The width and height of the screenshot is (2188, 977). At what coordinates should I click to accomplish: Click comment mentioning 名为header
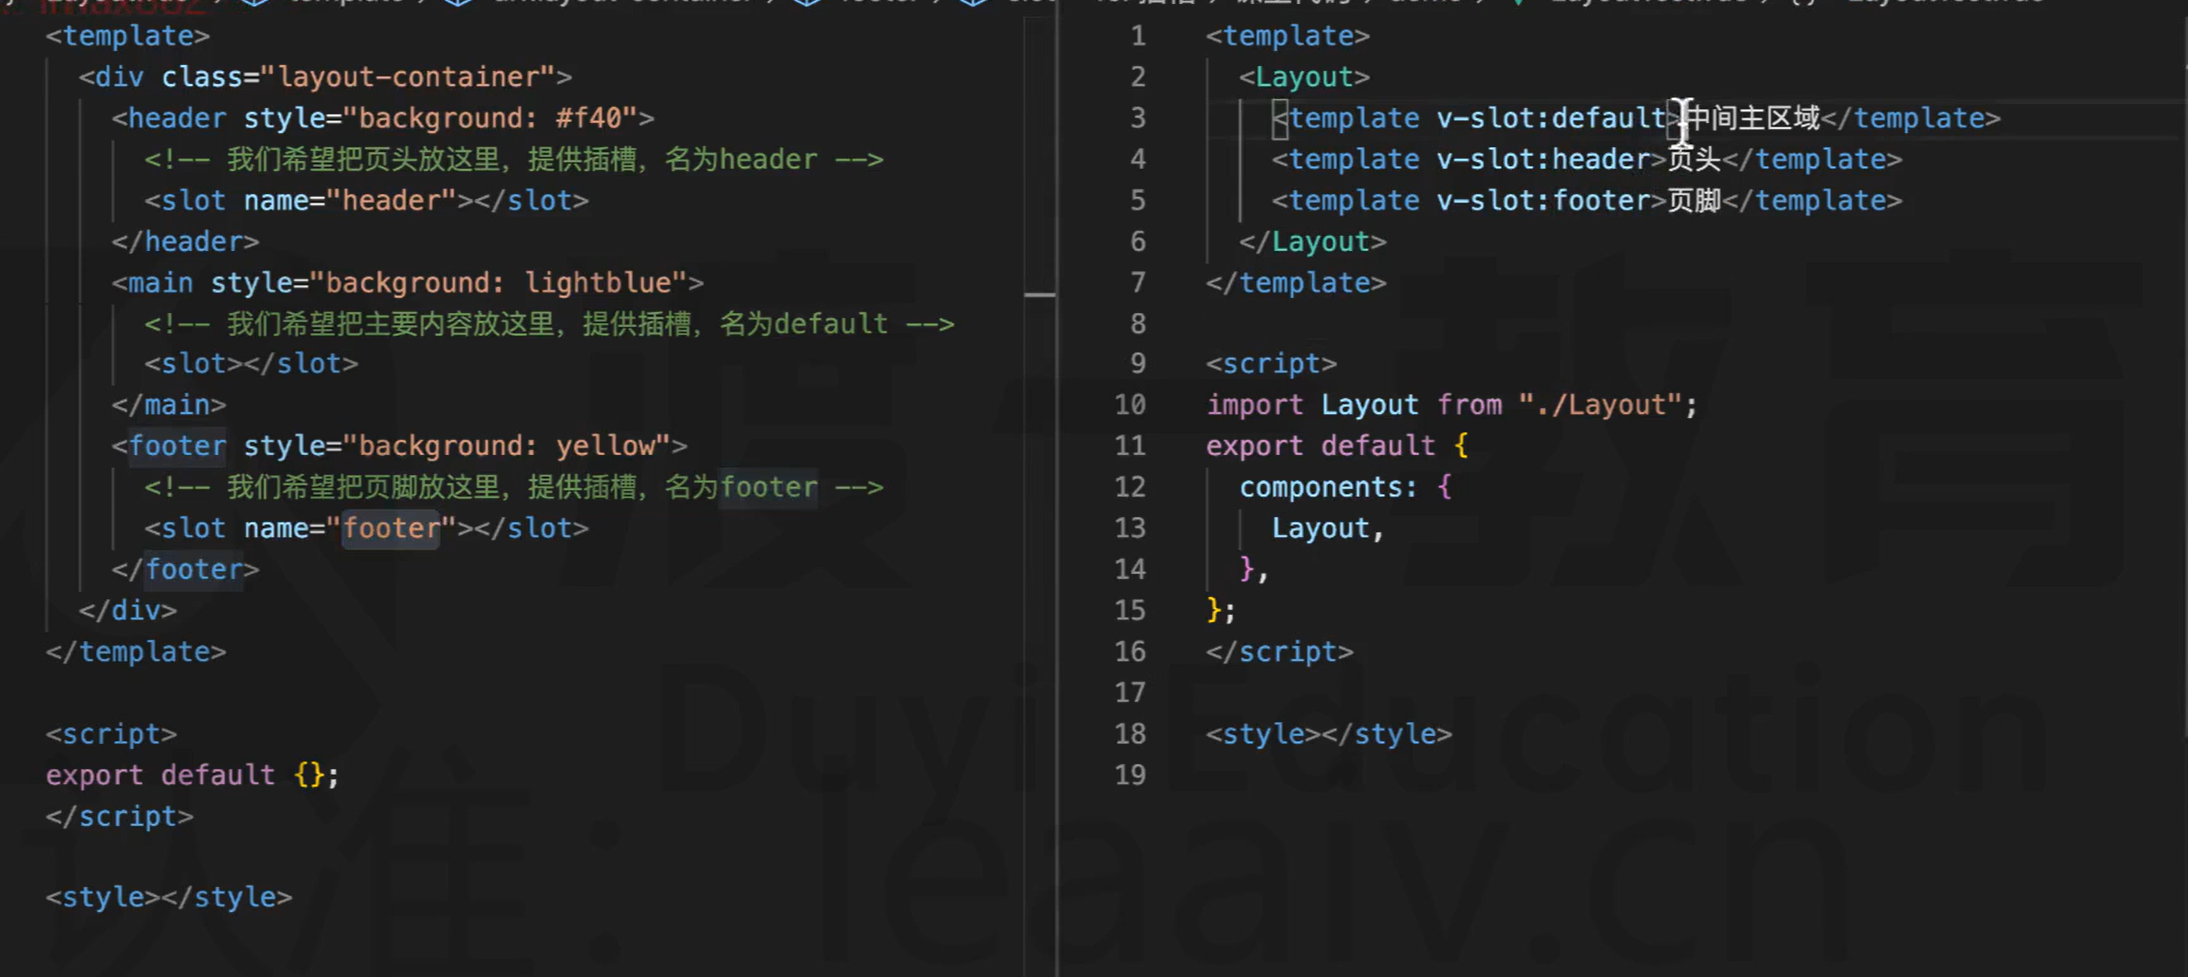pyautogui.click(x=514, y=159)
